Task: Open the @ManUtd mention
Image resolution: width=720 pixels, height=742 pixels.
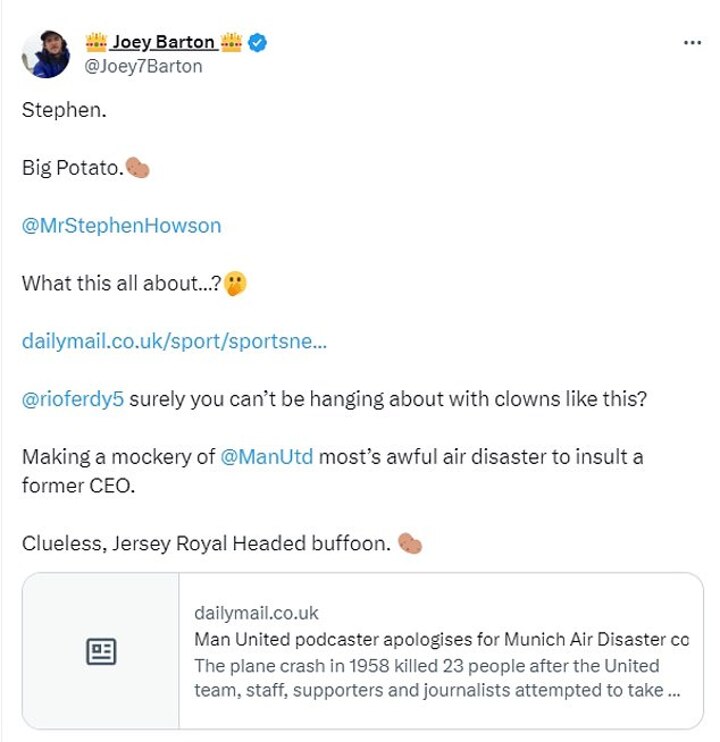Action: coord(267,457)
